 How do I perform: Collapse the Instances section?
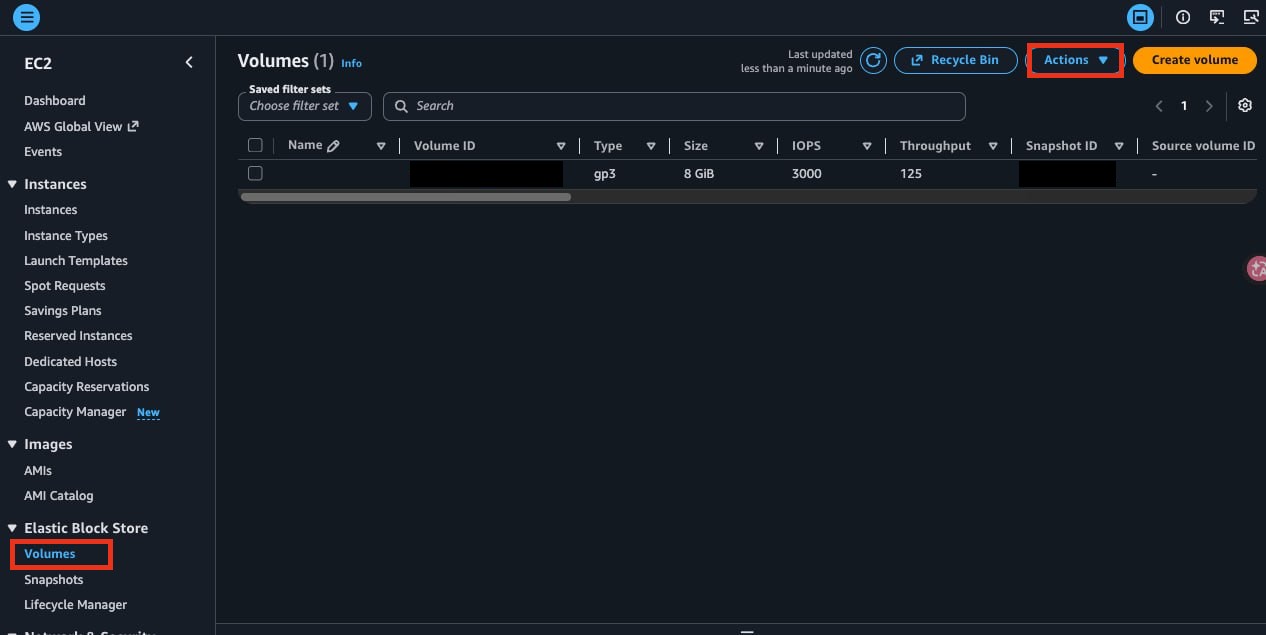(13, 184)
